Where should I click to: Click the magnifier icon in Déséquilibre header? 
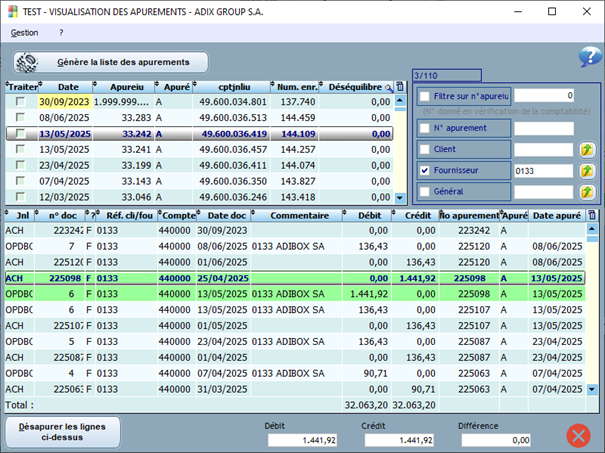click(x=389, y=88)
